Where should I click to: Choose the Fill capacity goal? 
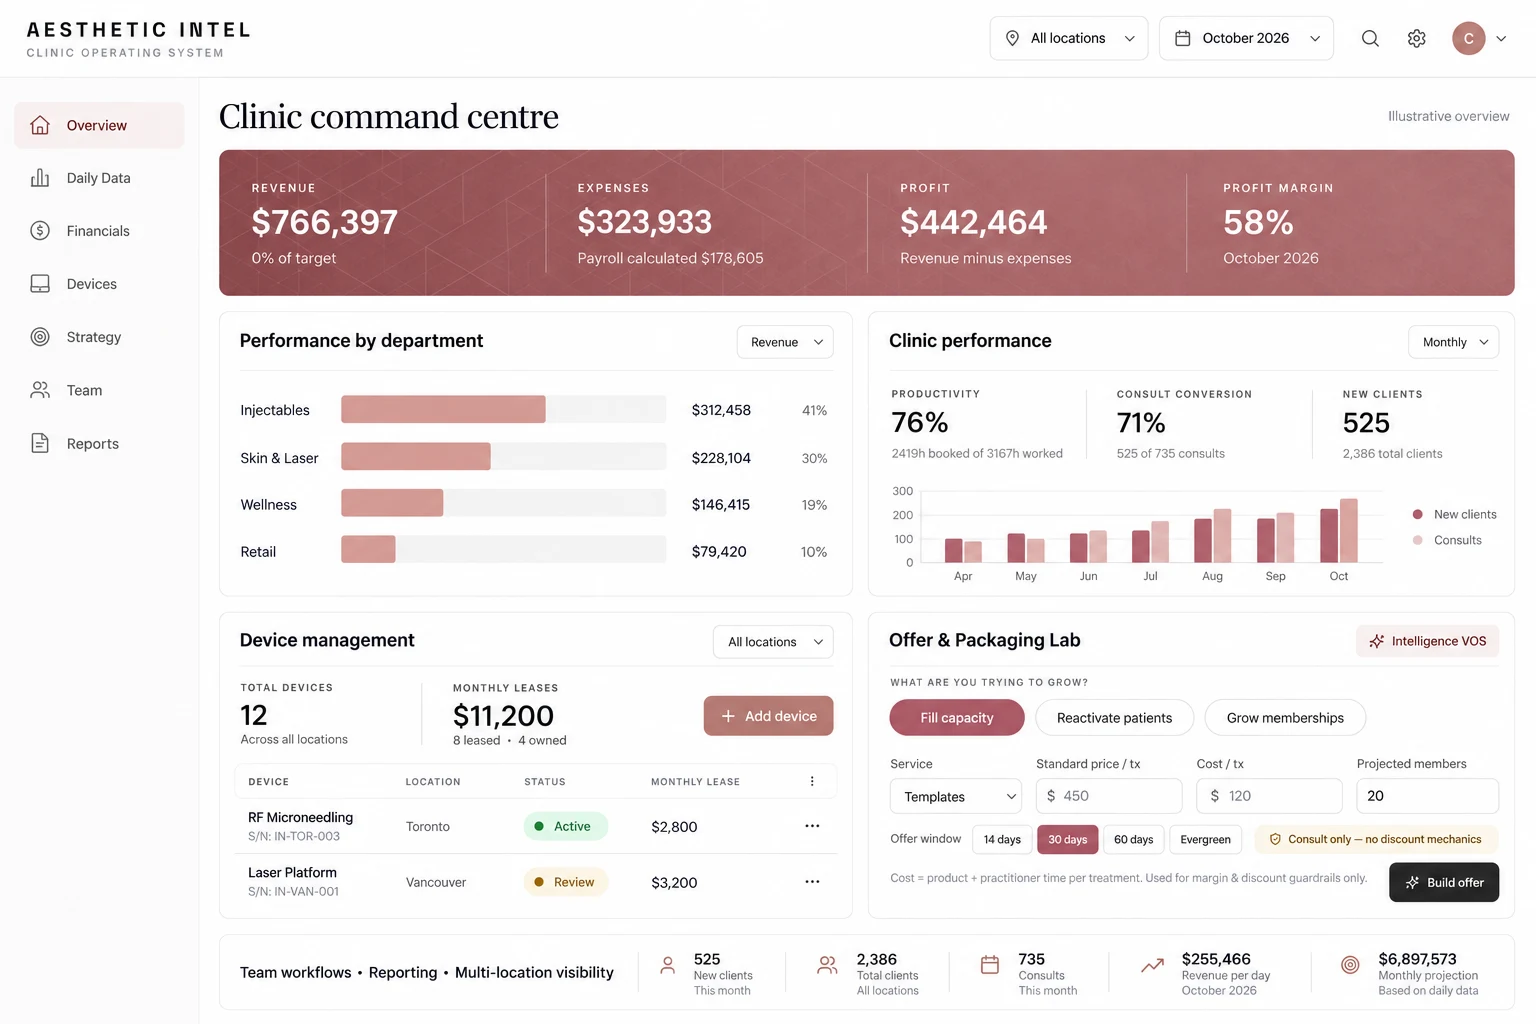[x=957, y=718]
